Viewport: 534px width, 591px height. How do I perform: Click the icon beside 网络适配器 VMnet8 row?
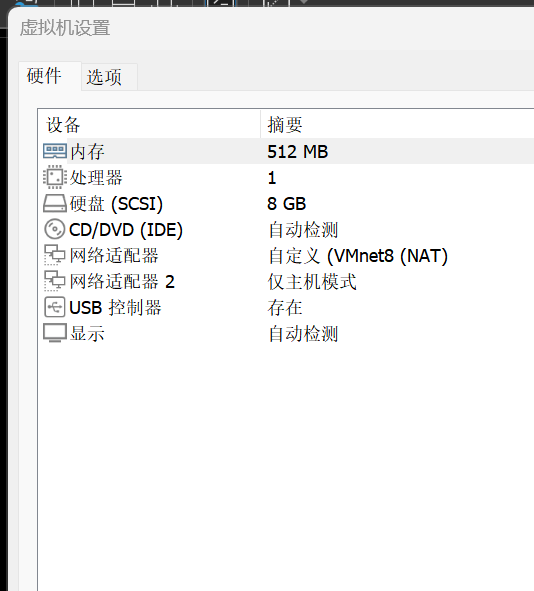point(55,255)
